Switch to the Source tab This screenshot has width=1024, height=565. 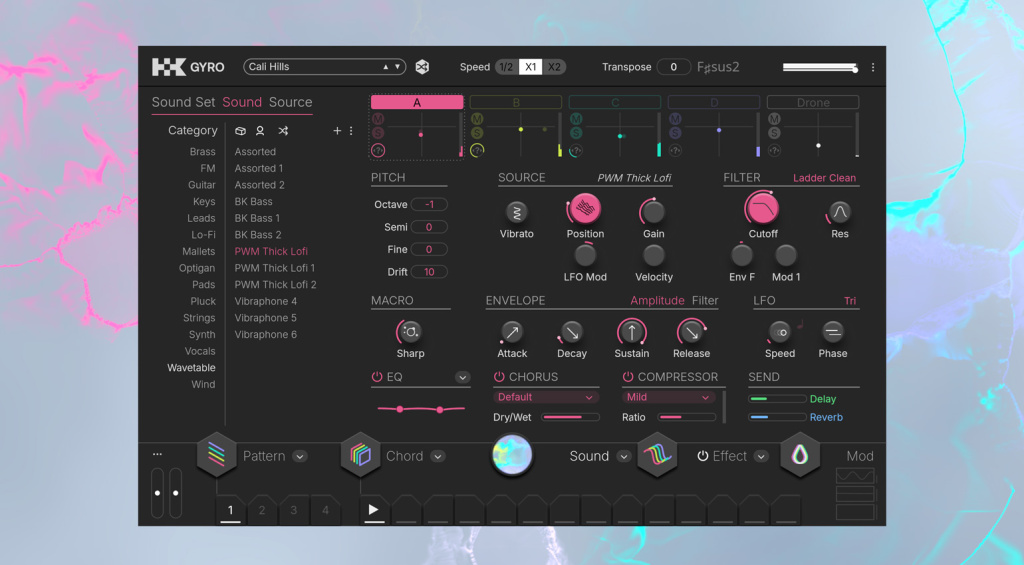click(290, 102)
